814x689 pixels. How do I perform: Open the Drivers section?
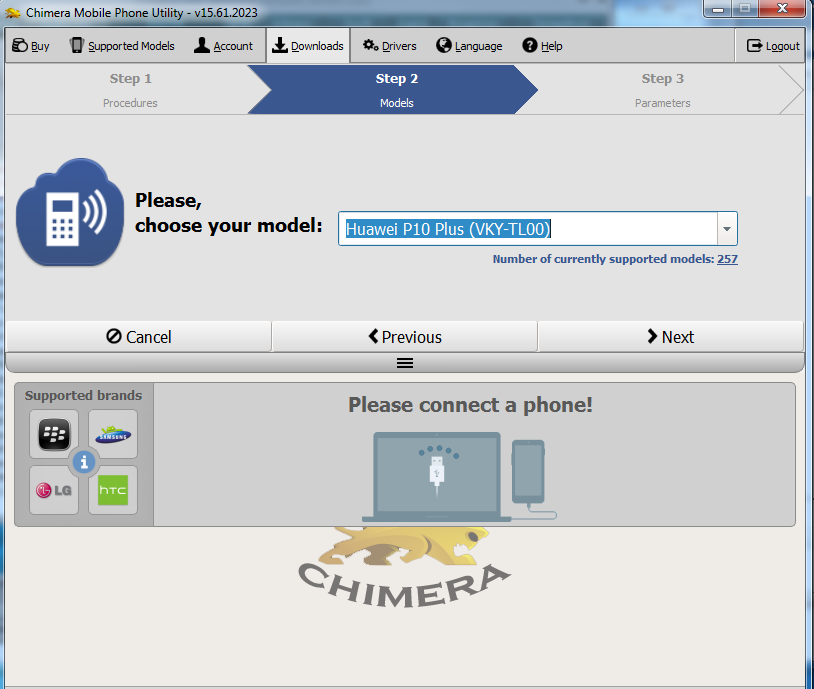click(389, 46)
